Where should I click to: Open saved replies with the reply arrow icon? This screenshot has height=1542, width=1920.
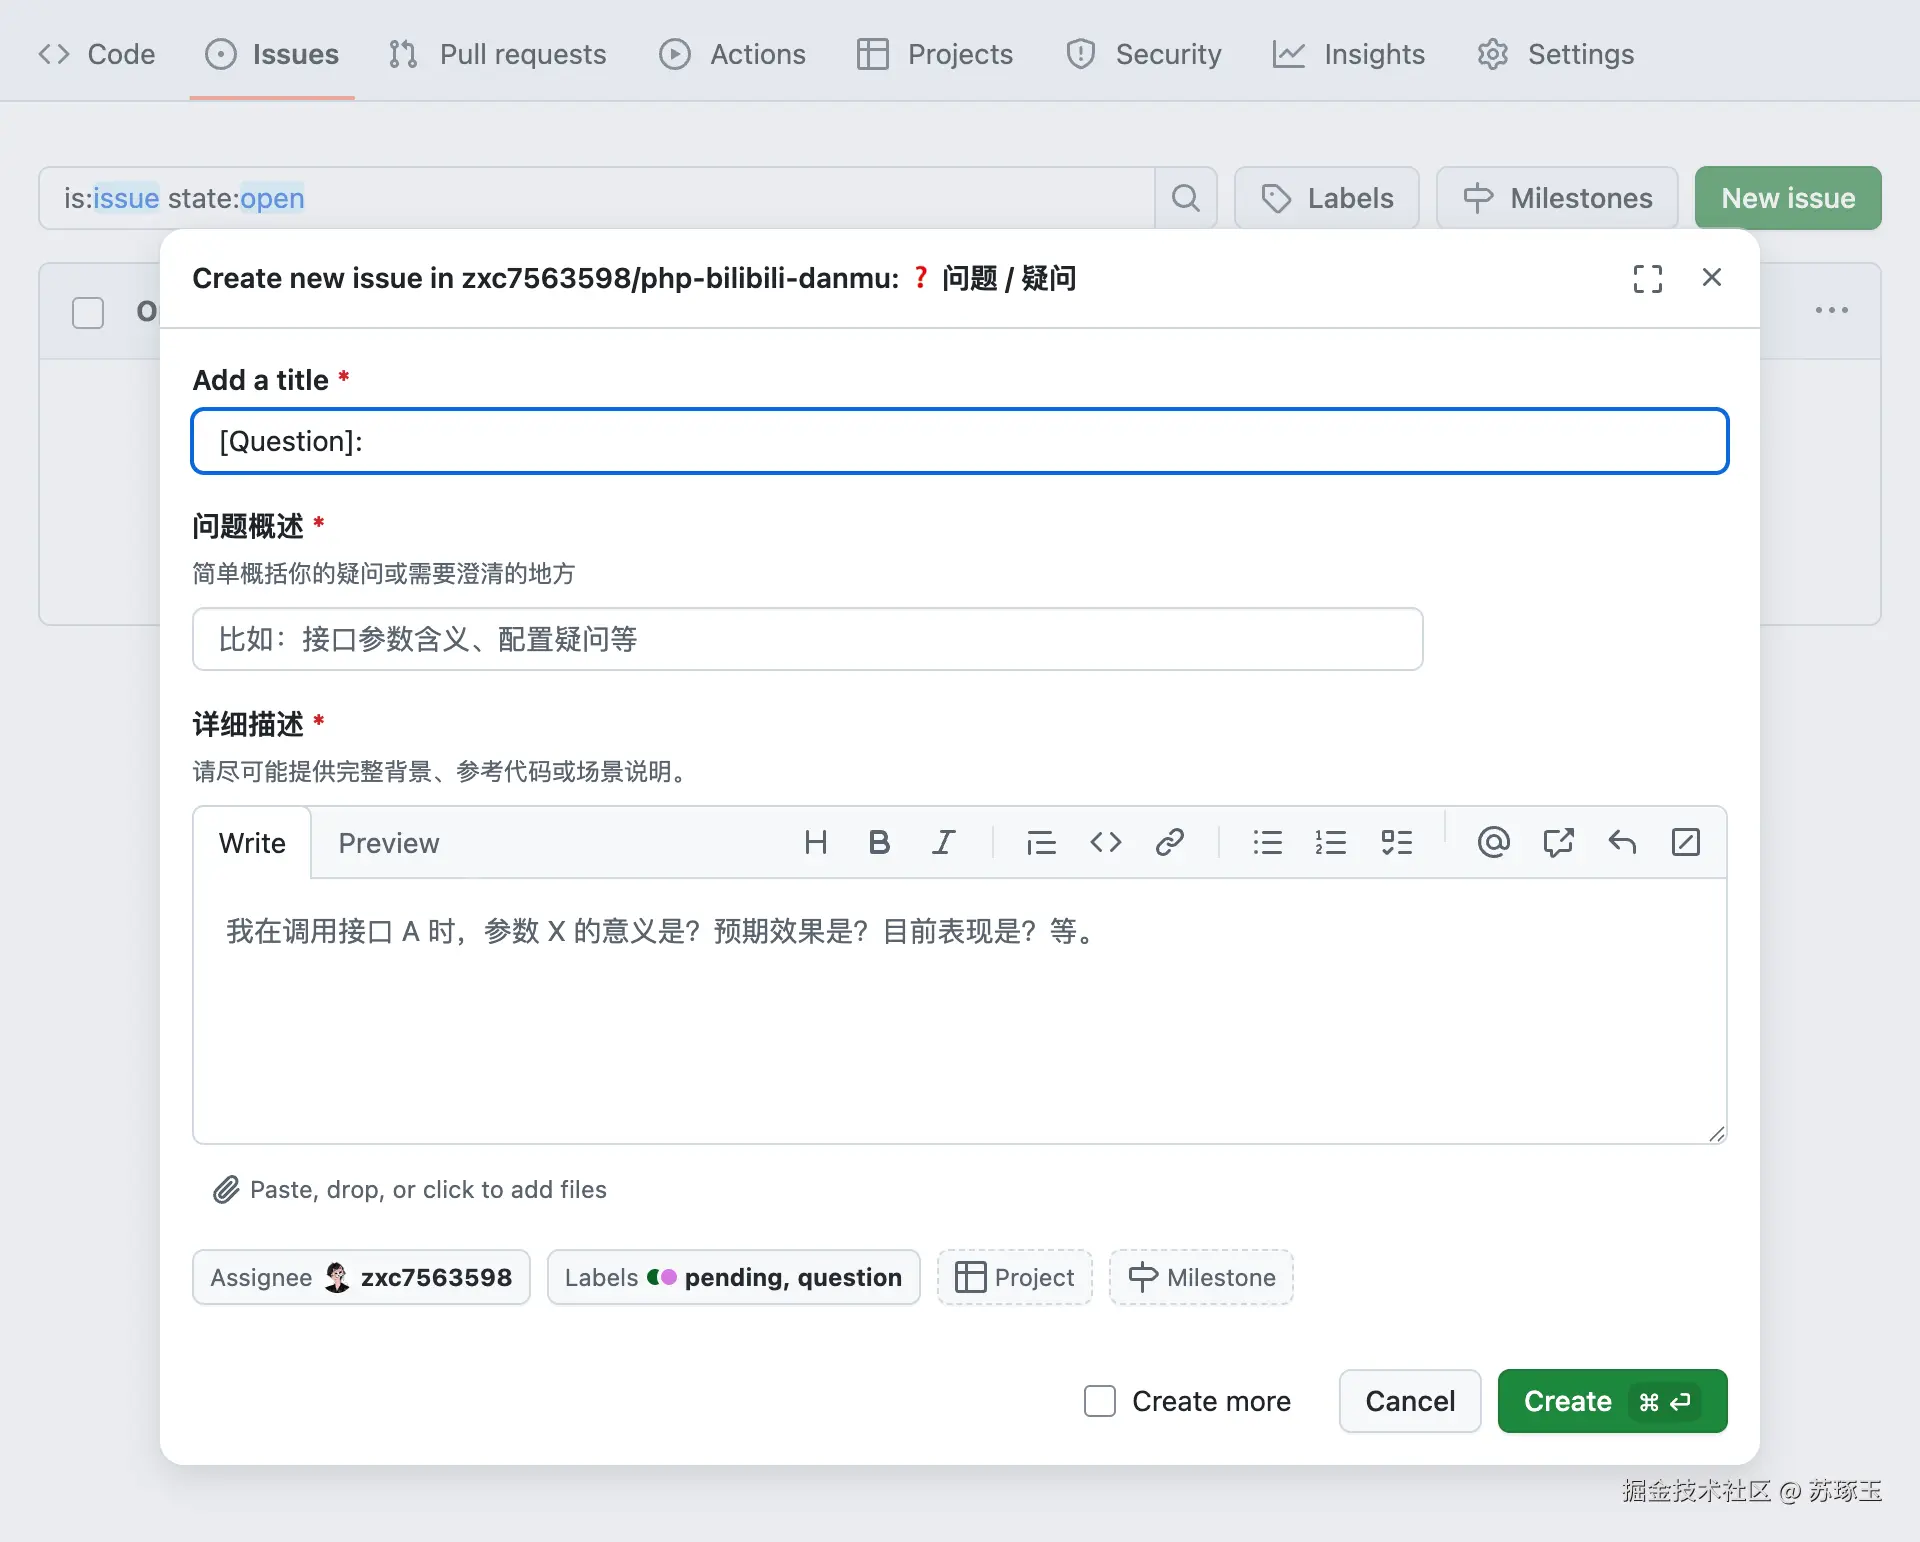pos(1622,843)
